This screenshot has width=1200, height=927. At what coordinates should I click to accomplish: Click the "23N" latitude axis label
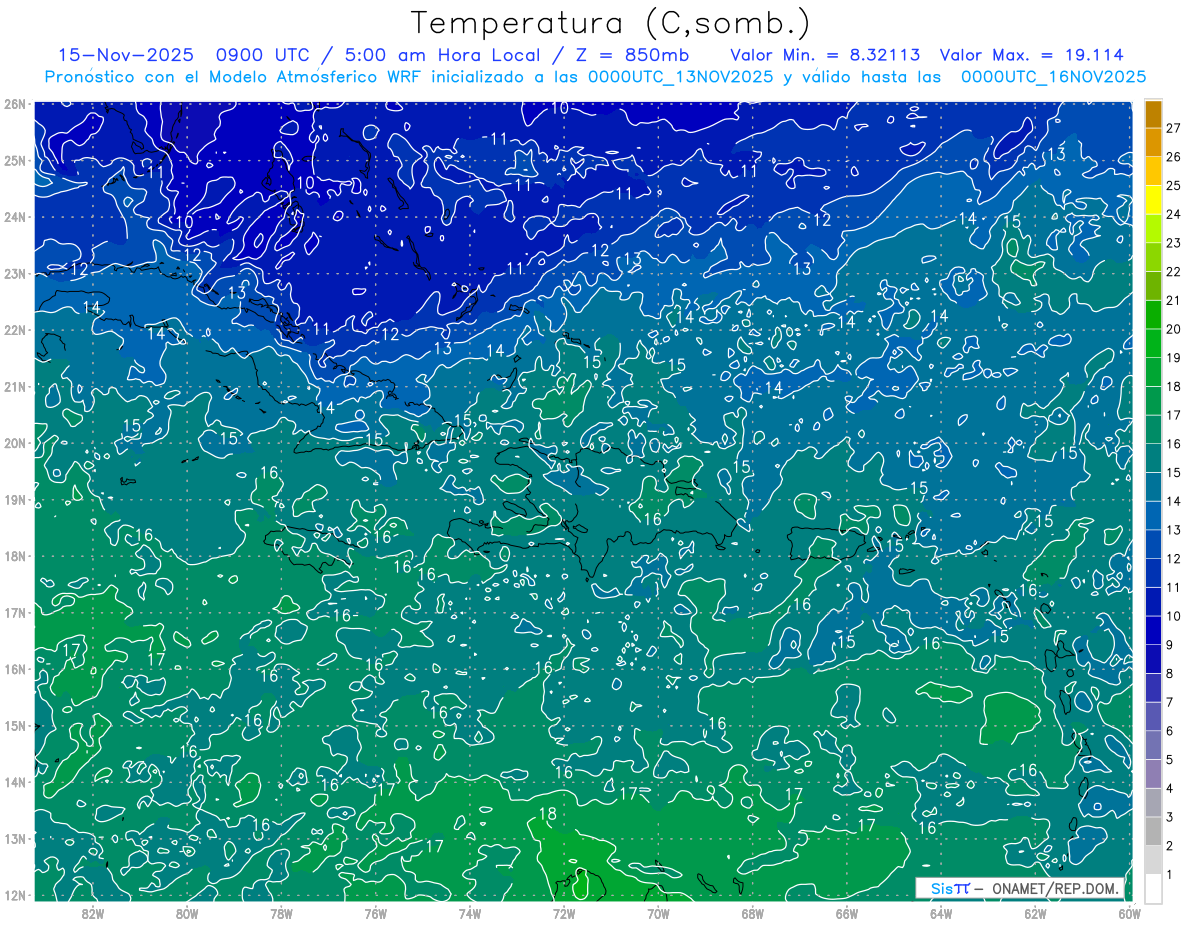click(x=15, y=273)
